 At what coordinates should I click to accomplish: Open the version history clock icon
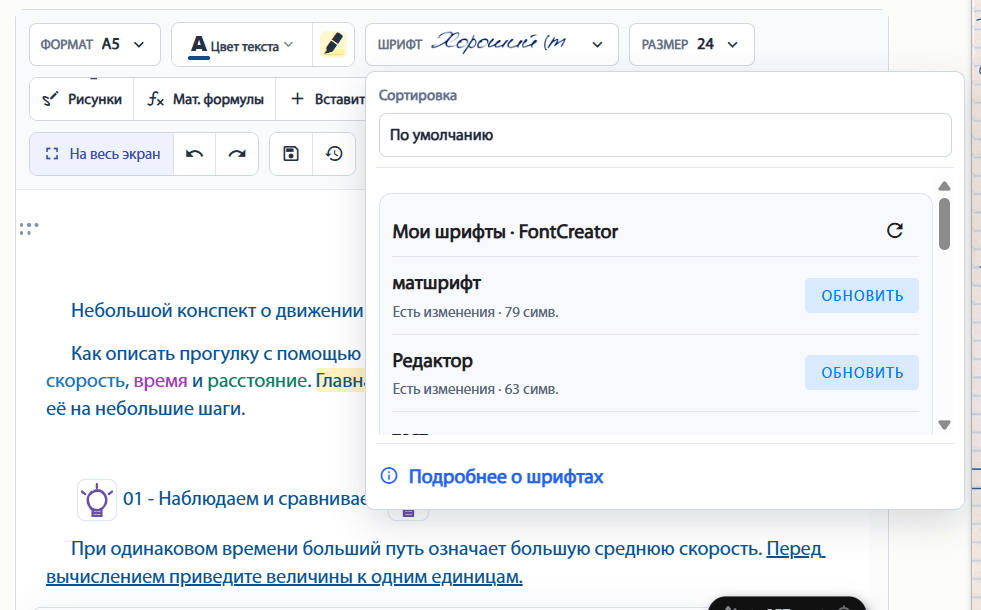coord(334,154)
